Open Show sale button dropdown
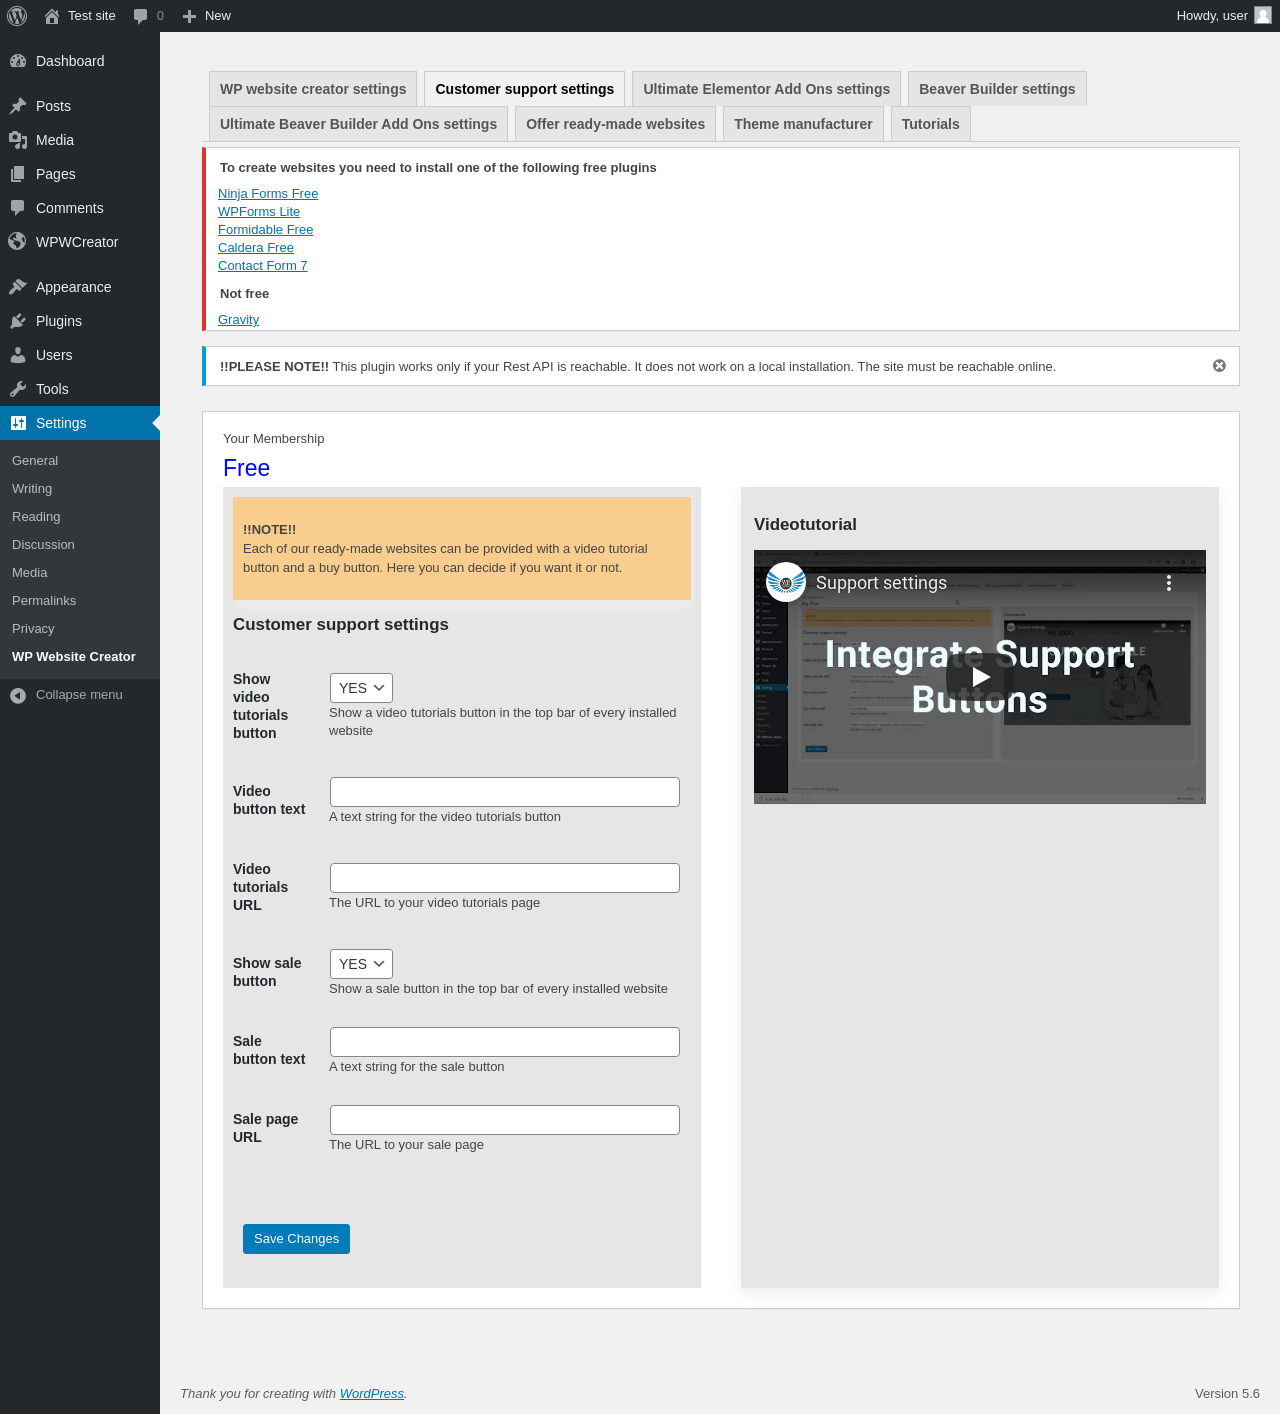Screen dimensions: 1280x1414 pos(361,964)
